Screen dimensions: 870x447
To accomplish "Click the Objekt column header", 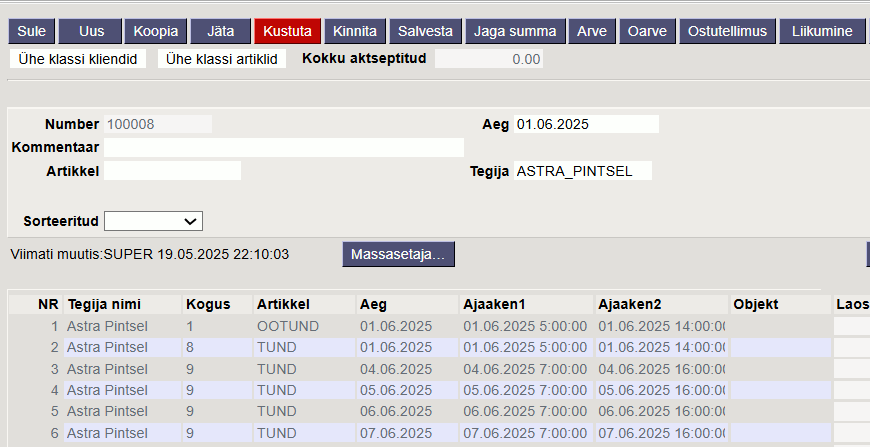I will [780, 304].
